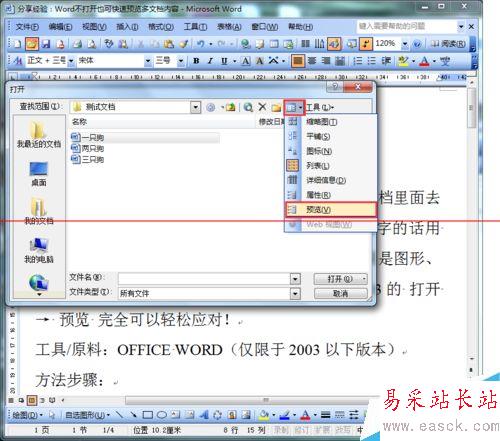Select Thumbnails (缩略图) in views menu
The image size is (500, 441).
click(331, 122)
